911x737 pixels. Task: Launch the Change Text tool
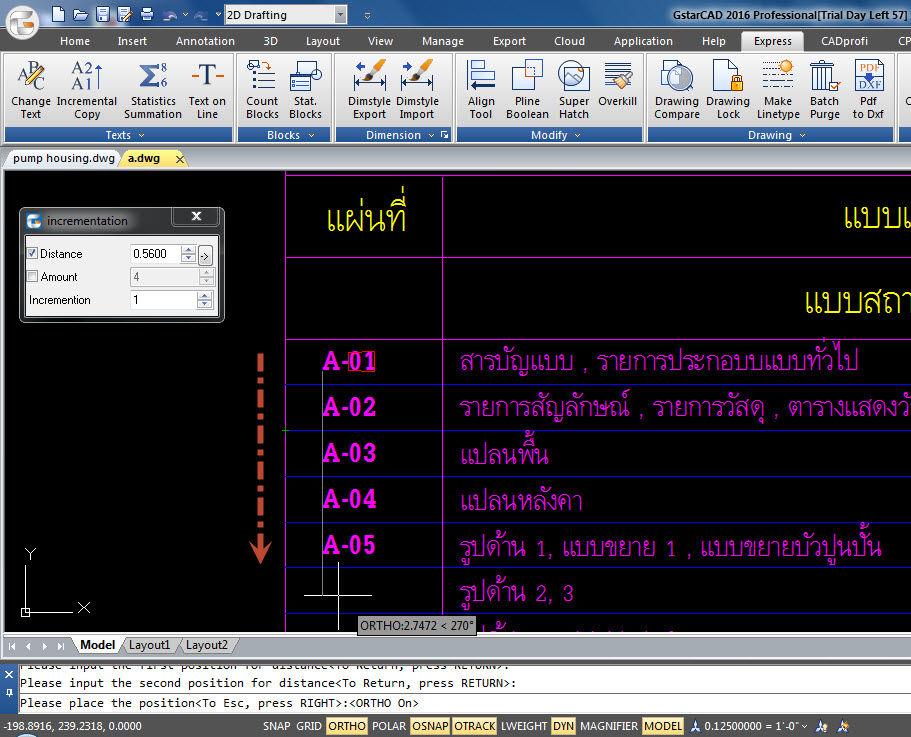pyautogui.click(x=31, y=90)
